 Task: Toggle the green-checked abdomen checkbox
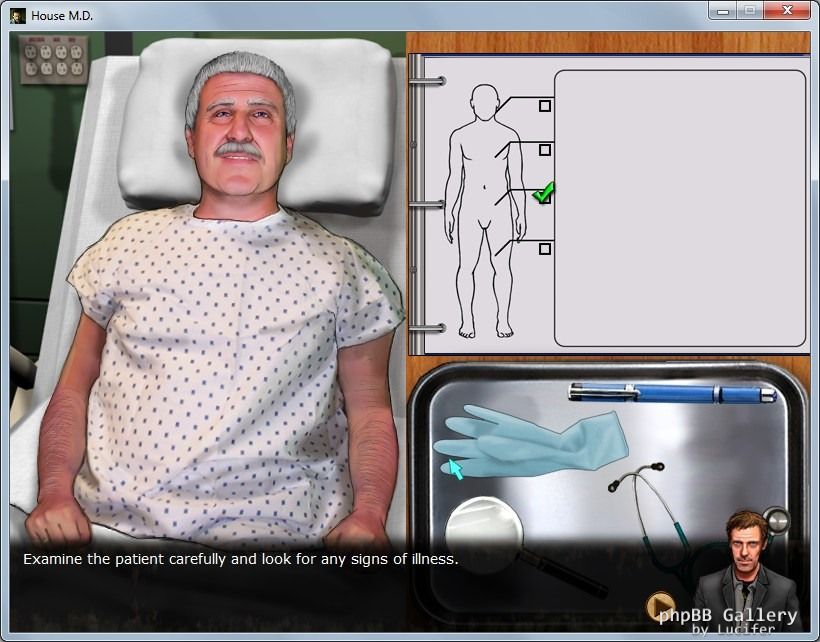point(544,195)
